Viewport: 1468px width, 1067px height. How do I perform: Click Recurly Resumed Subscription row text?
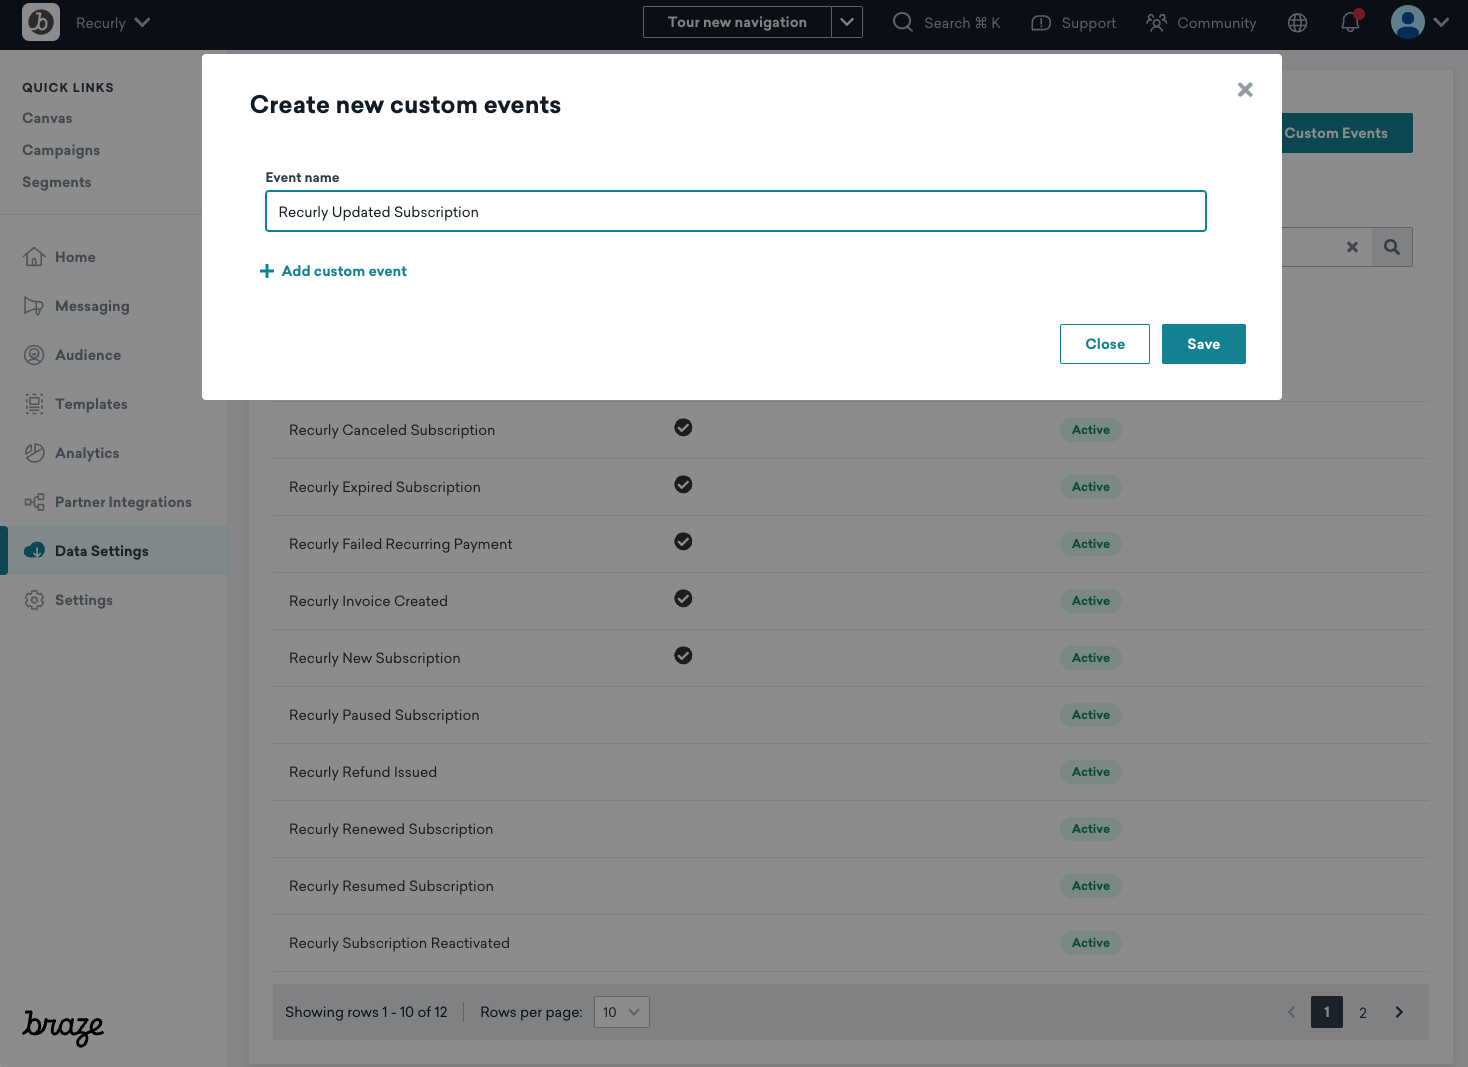pyautogui.click(x=391, y=886)
